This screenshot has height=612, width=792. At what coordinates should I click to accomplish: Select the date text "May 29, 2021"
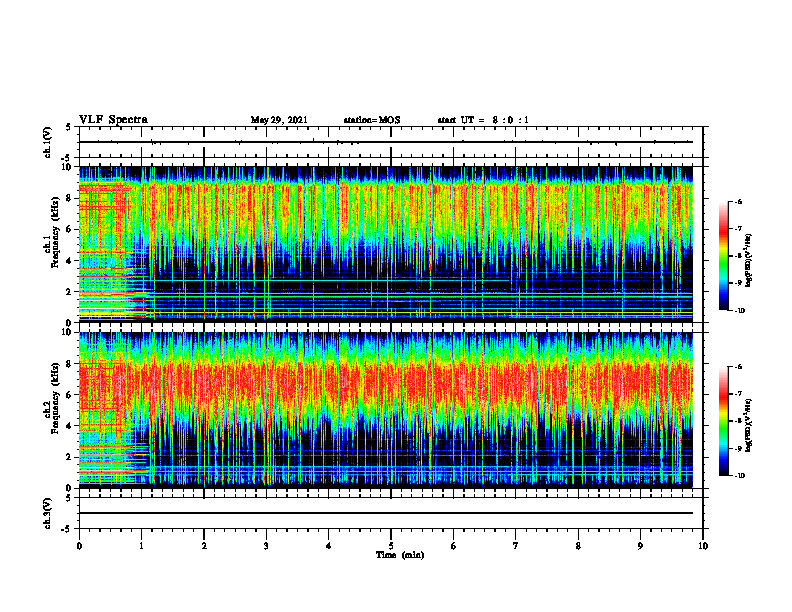click(279, 120)
